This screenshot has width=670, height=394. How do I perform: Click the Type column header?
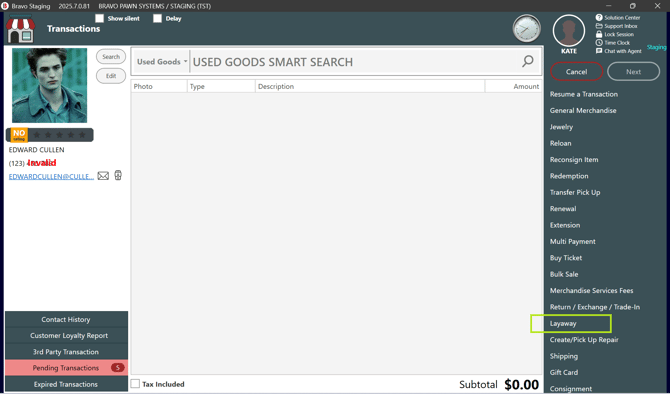point(221,86)
